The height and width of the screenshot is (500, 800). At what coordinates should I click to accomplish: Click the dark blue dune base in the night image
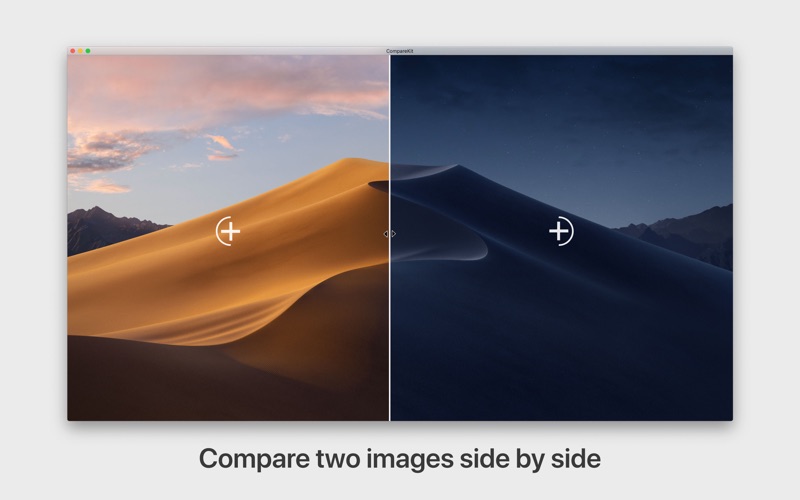coord(561,367)
